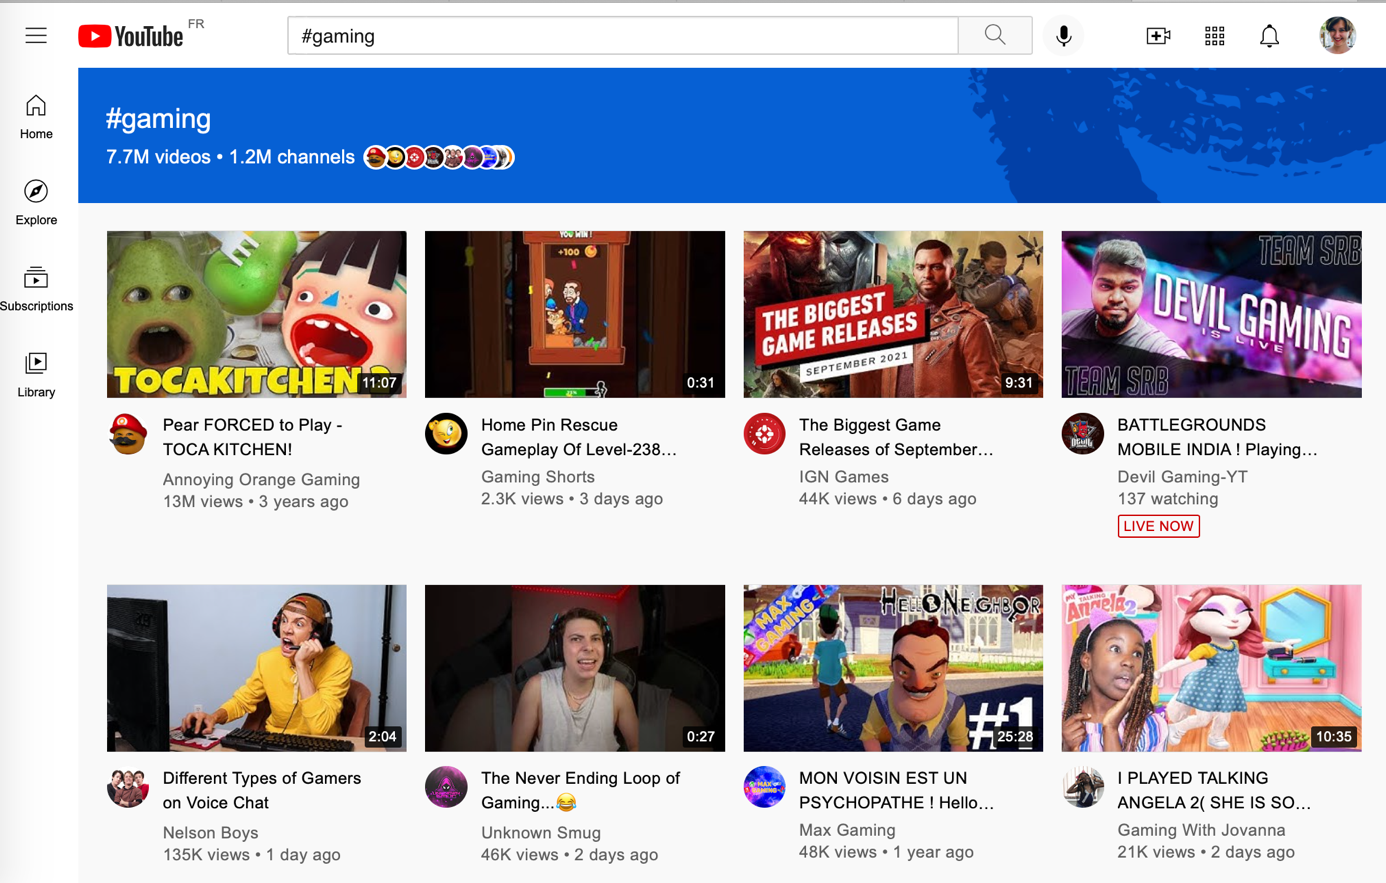Open Annoying Orange Gaming channel avatar
The width and height of the screenshot is (1386, 883).
[x=128, y=434]
